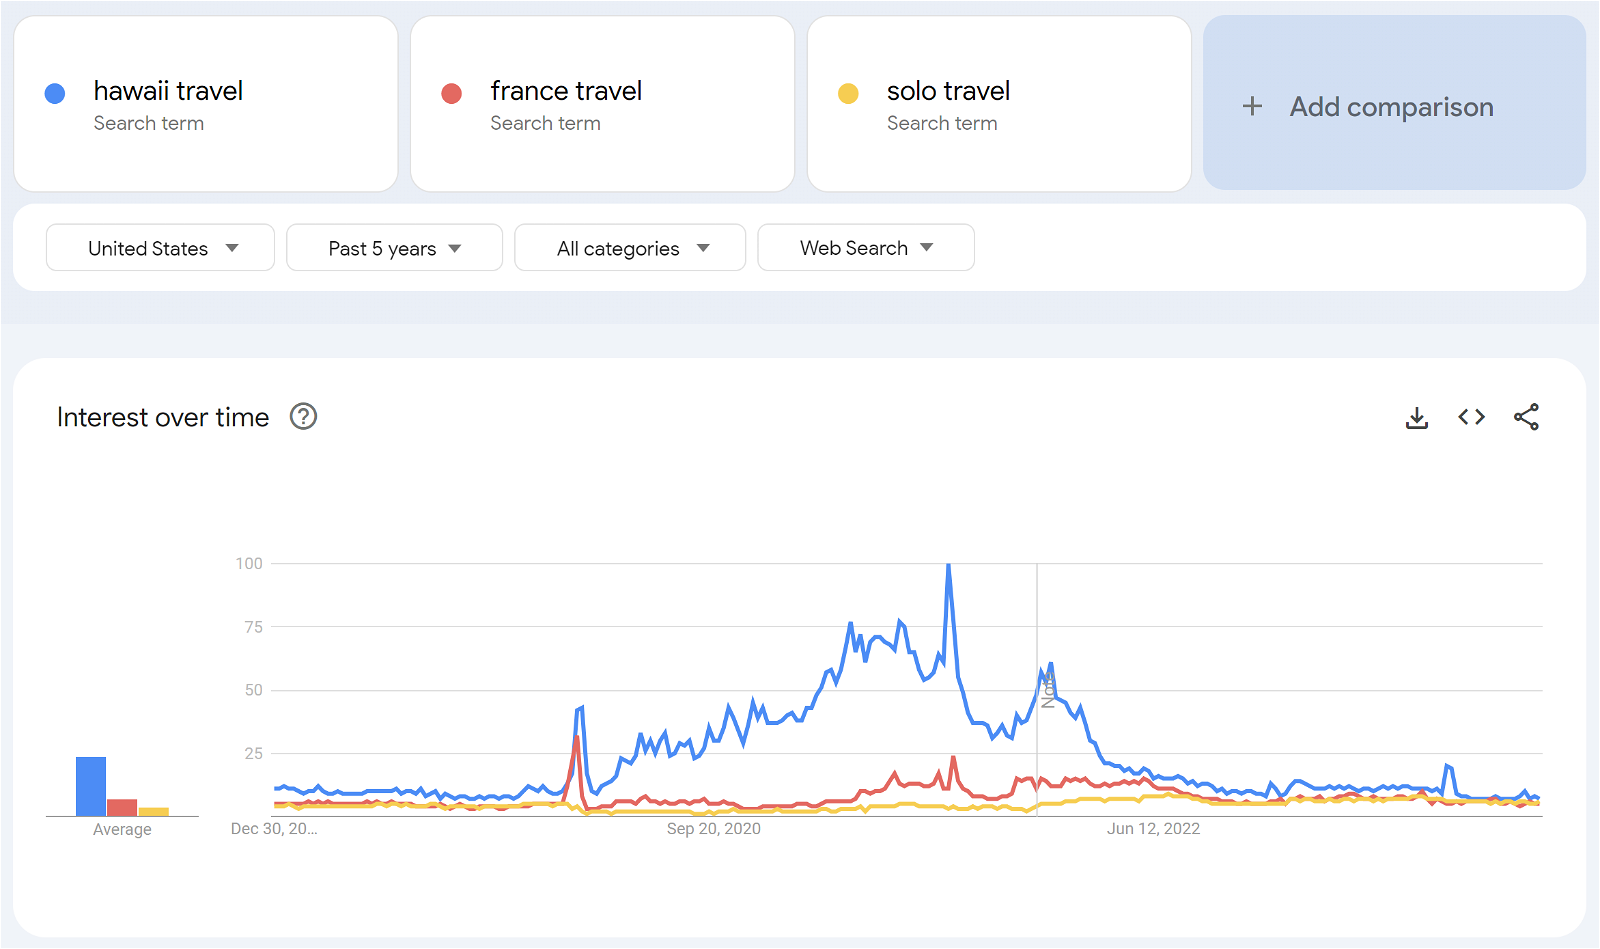This screenshot has height=949, width=1600.
Task: Open the United States region dropdown
Action: tap(160, 248)
